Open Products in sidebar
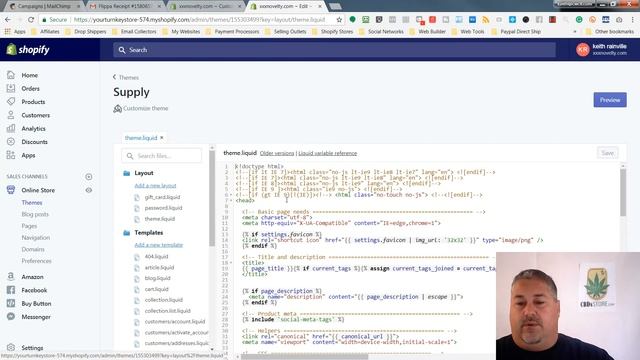The height and width of the screenshot is (360, 640). [x=33, y=102]
